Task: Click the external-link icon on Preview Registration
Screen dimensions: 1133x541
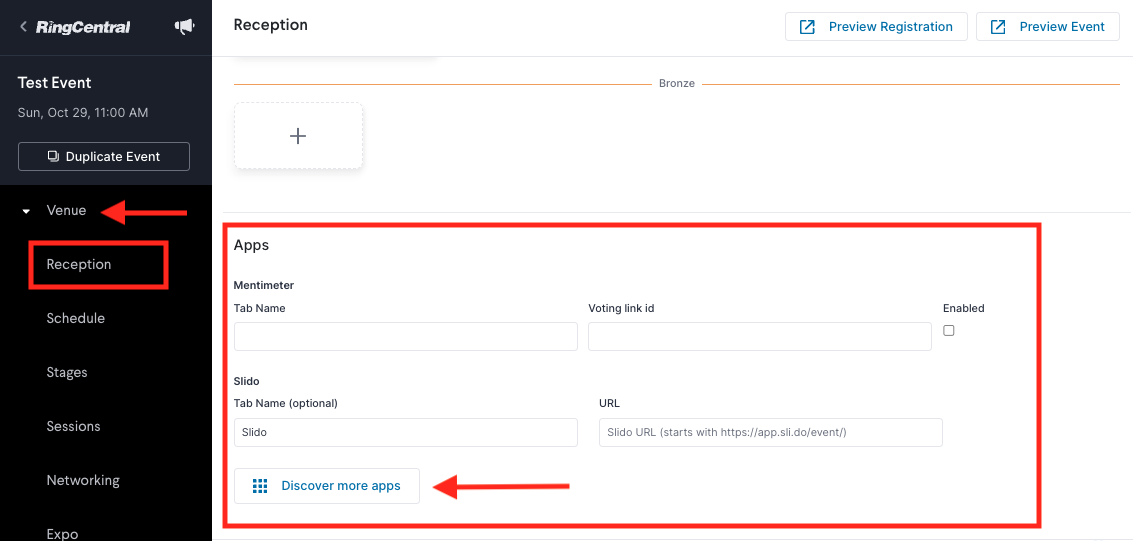Action: point(807,27)
